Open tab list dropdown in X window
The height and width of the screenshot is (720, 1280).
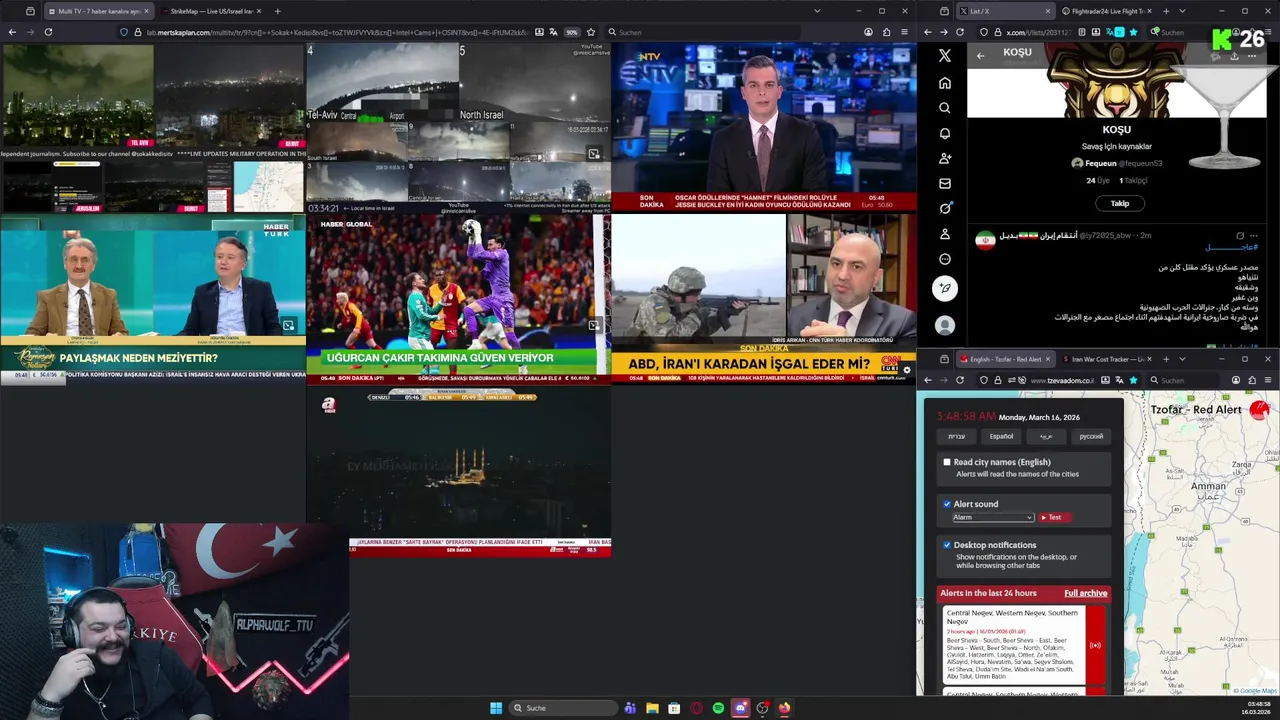(1182, 11)
